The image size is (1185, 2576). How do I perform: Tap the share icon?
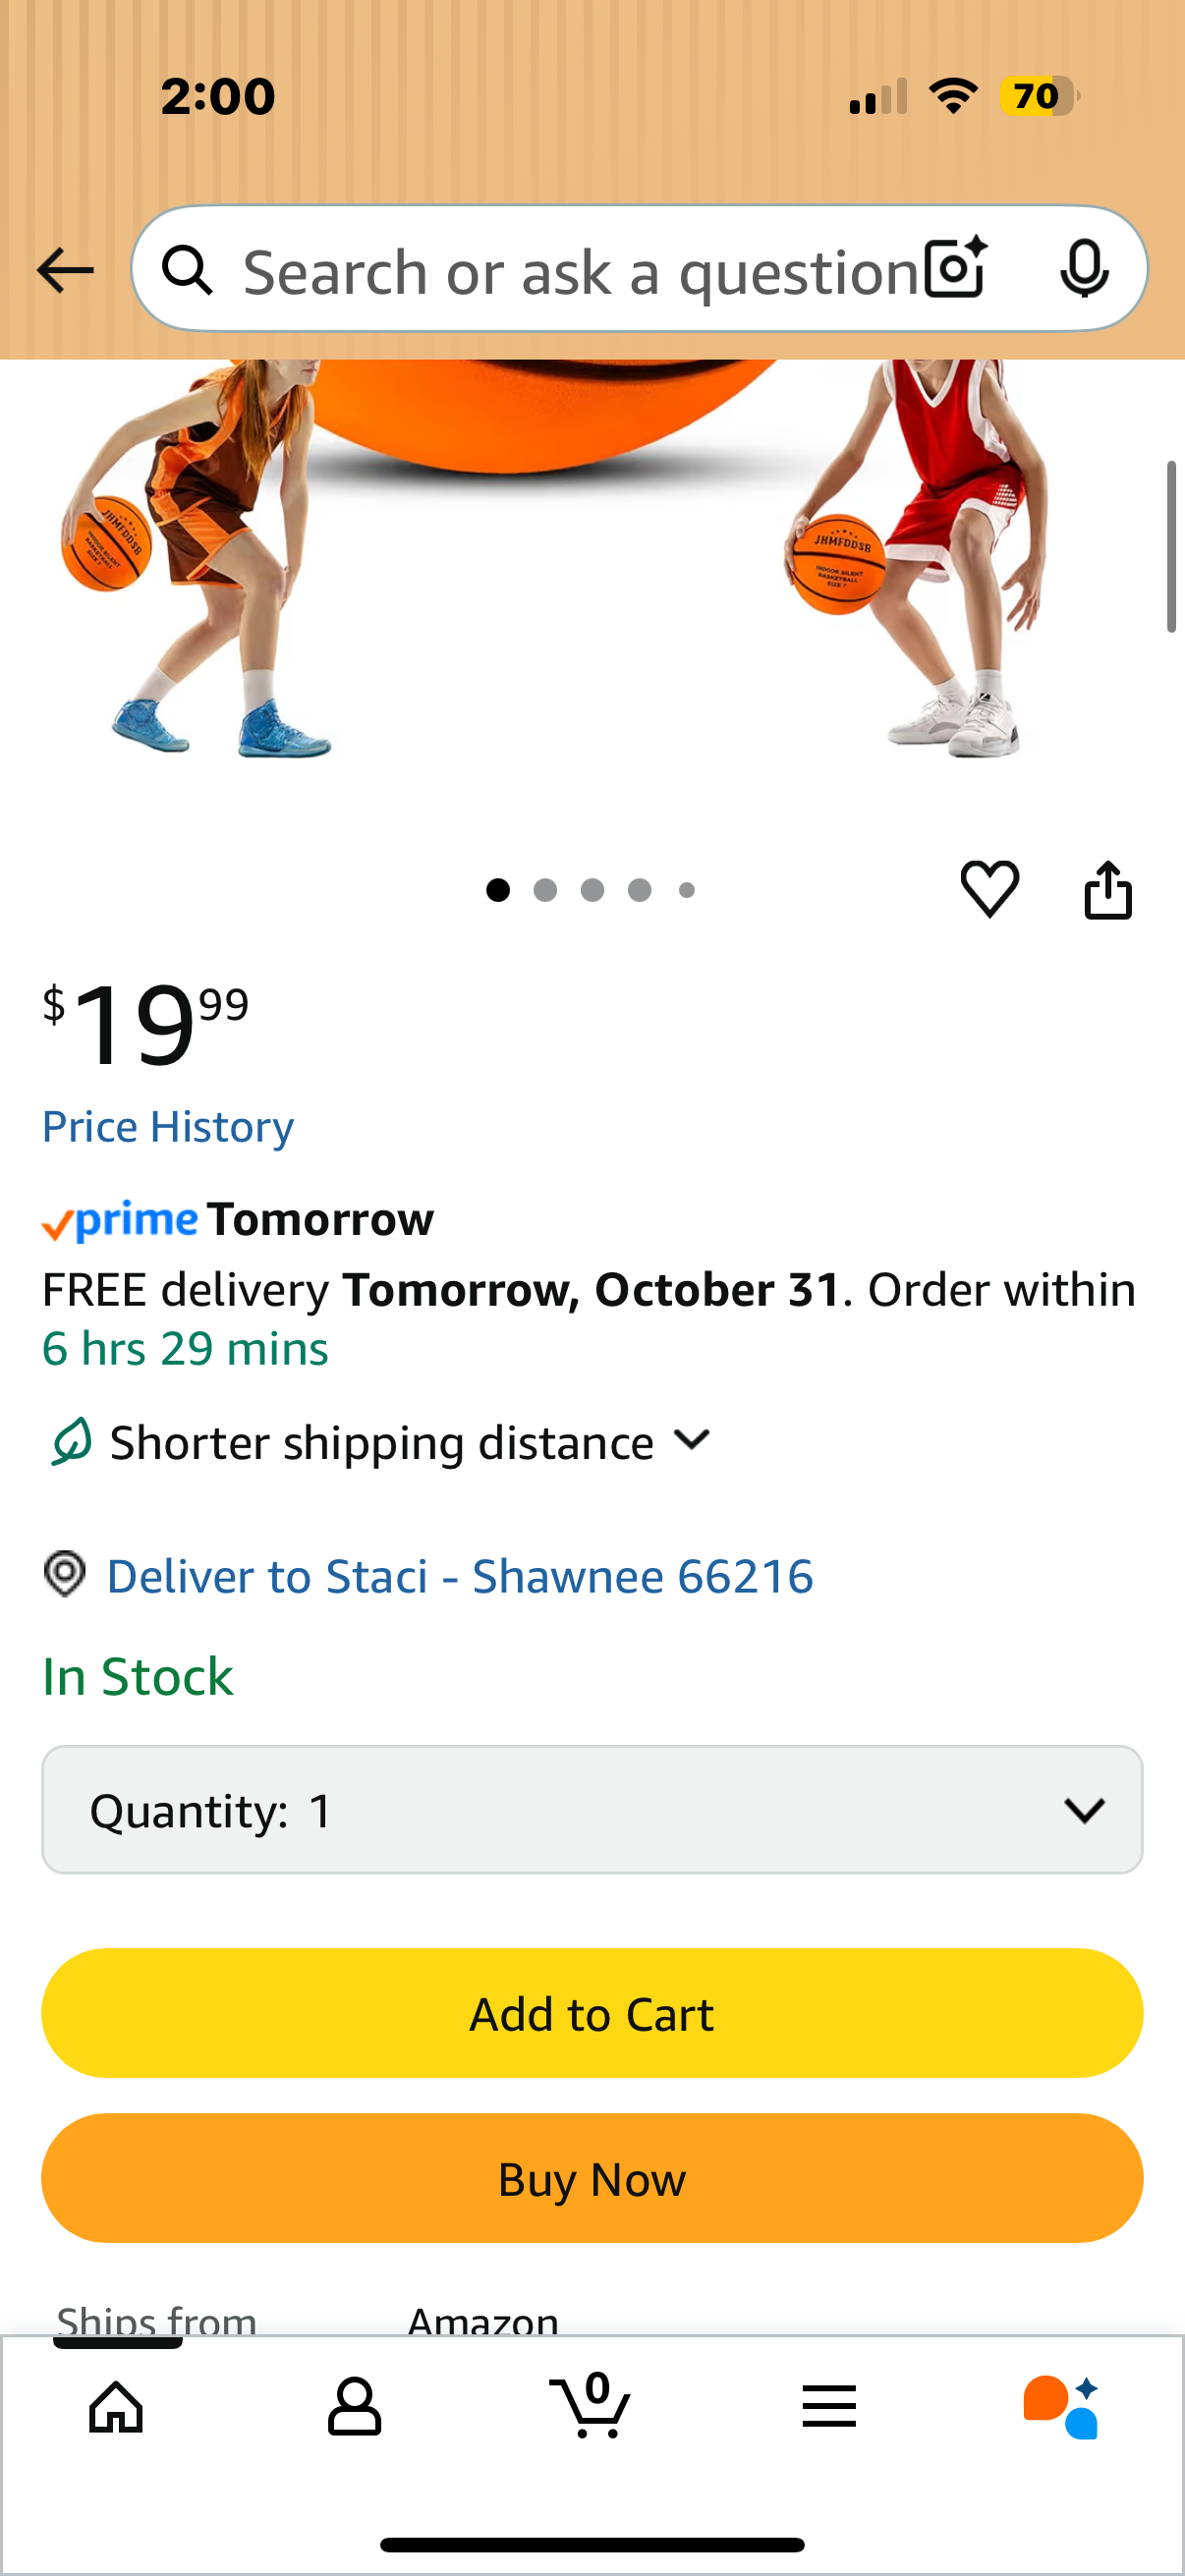pyautogui.click(x=1108, y=889)
